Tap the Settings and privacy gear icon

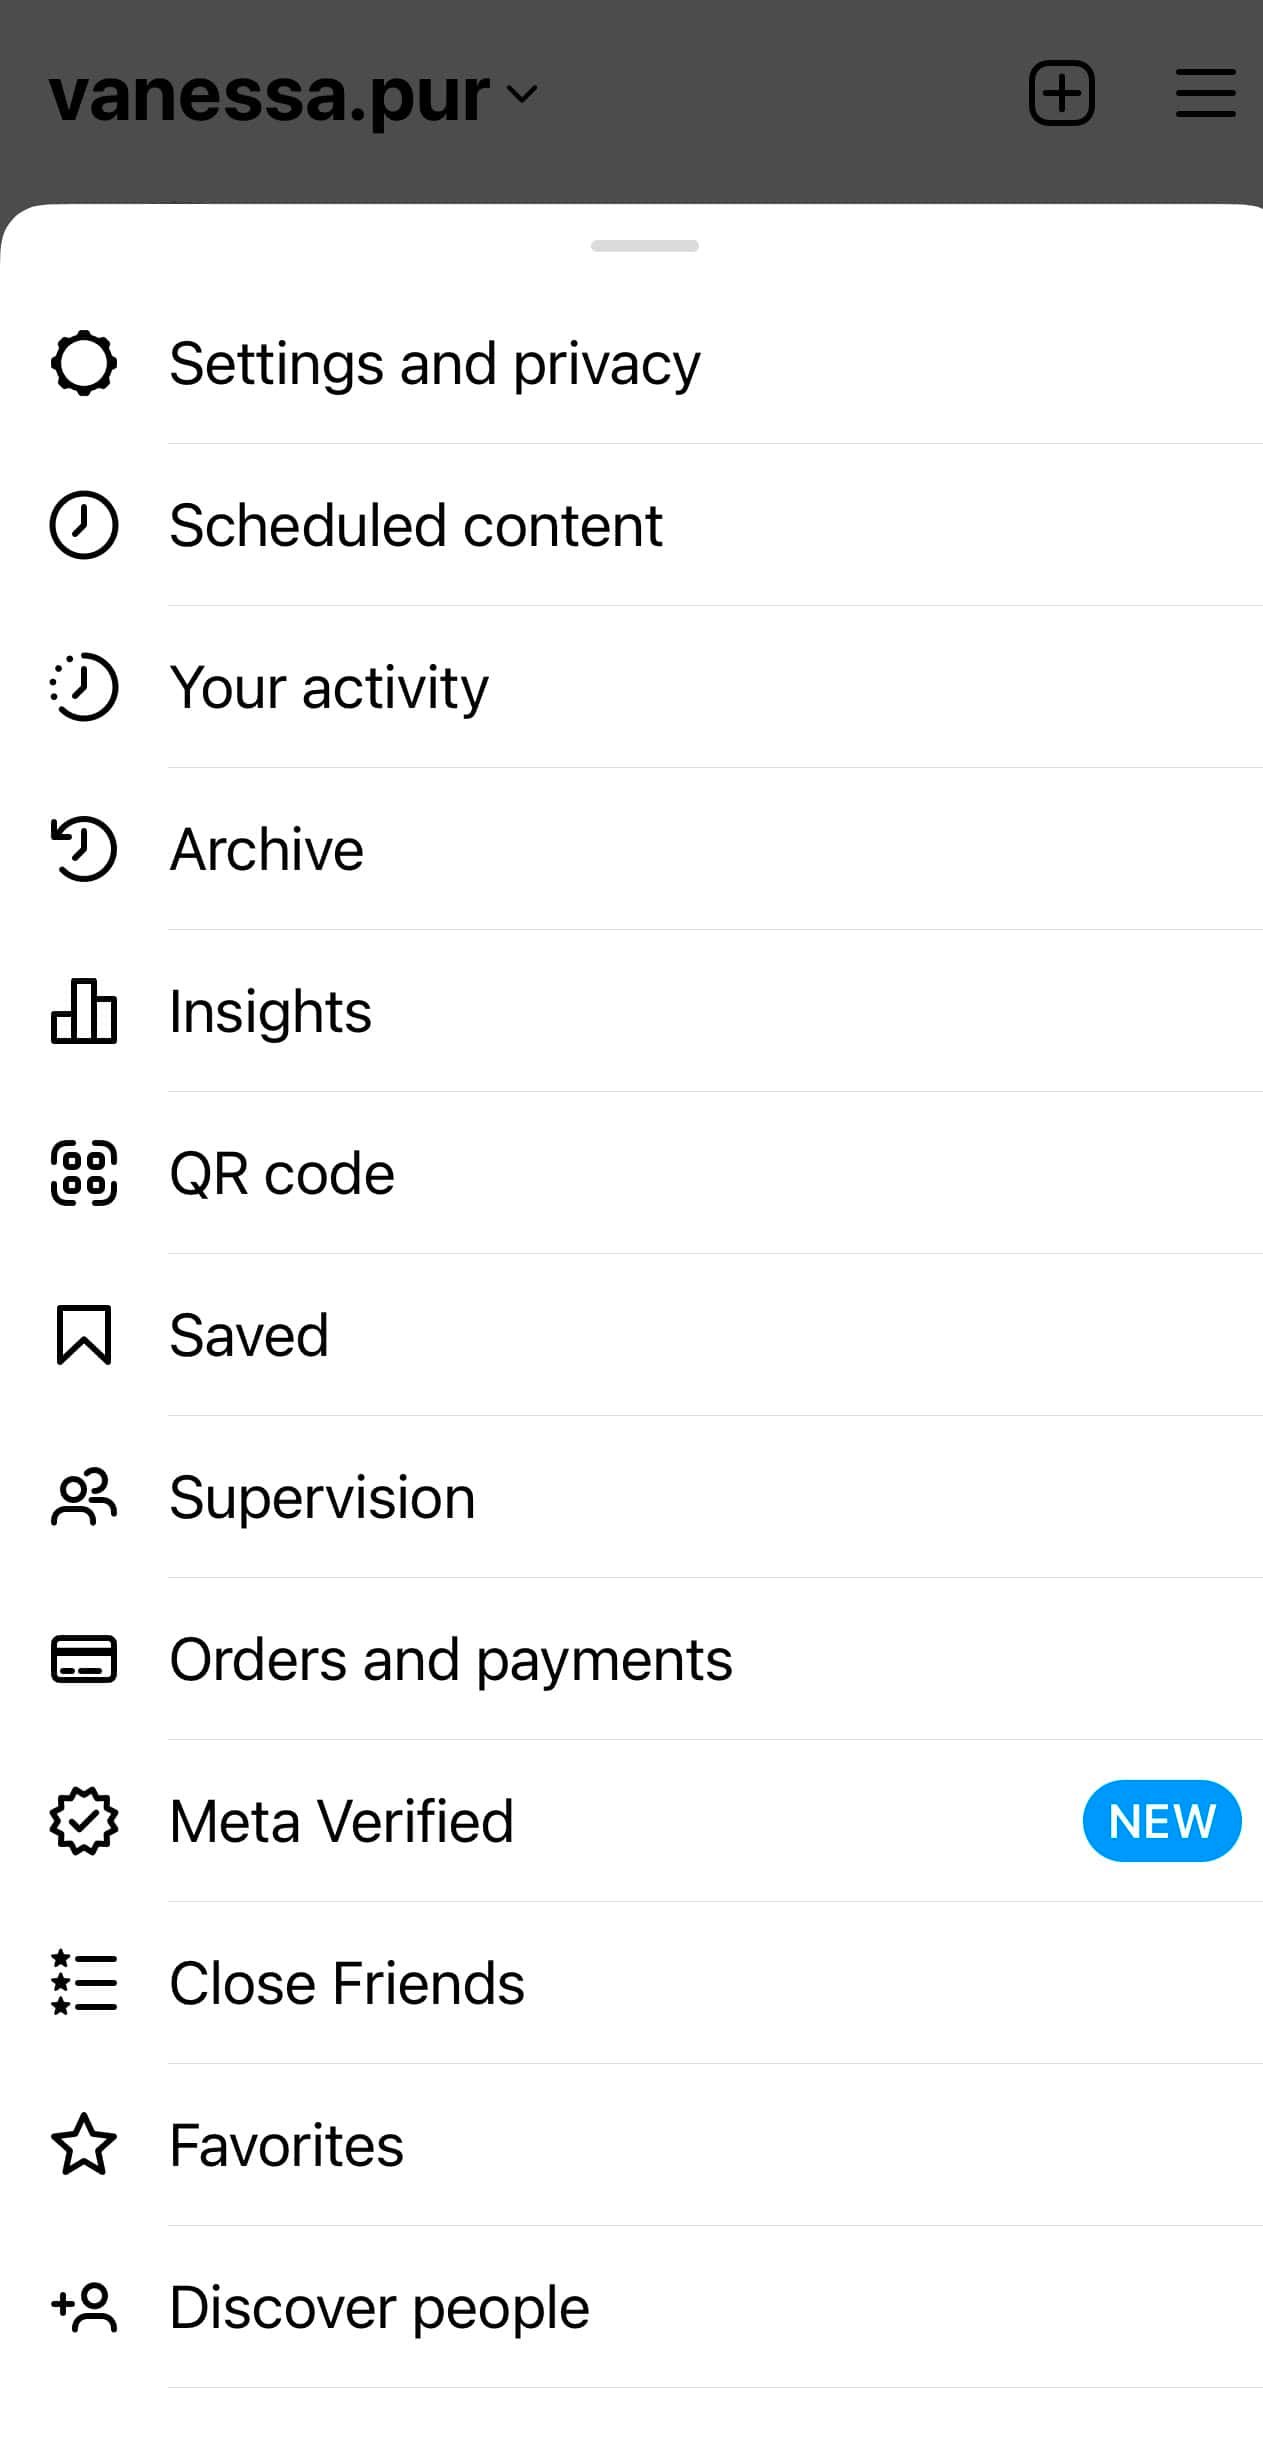[84, 363]
